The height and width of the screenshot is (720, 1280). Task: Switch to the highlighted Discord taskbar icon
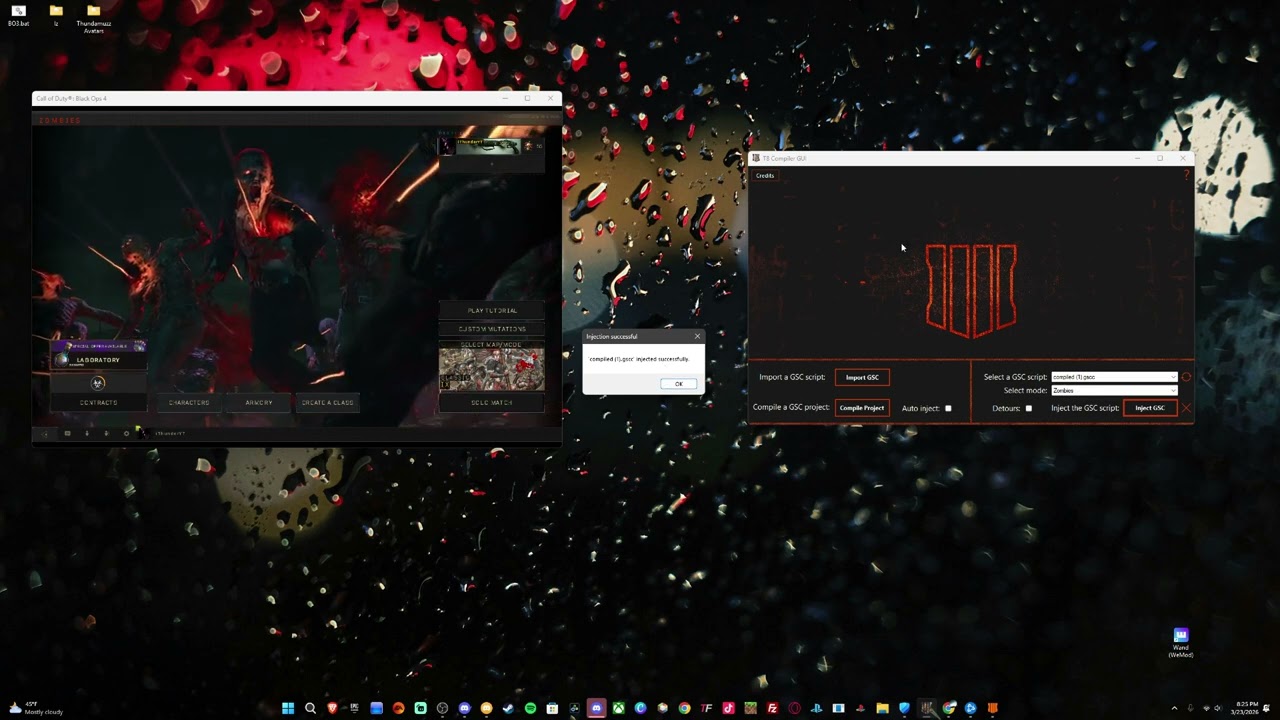pos(596,708)
